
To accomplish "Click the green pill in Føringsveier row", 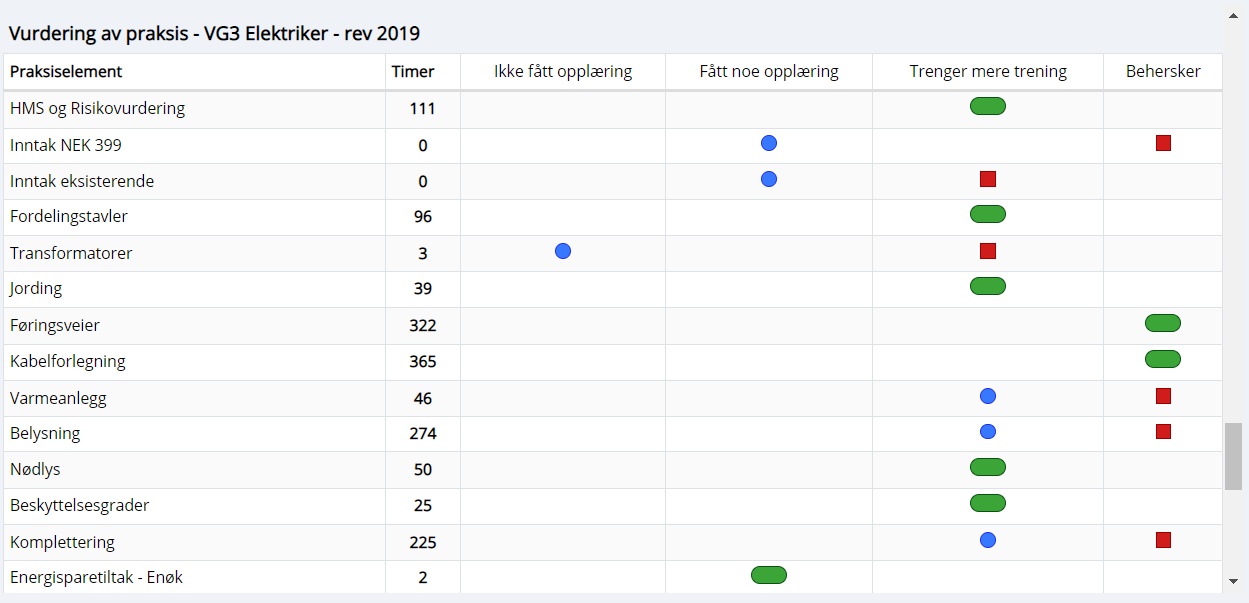I will pos(1163,323).
